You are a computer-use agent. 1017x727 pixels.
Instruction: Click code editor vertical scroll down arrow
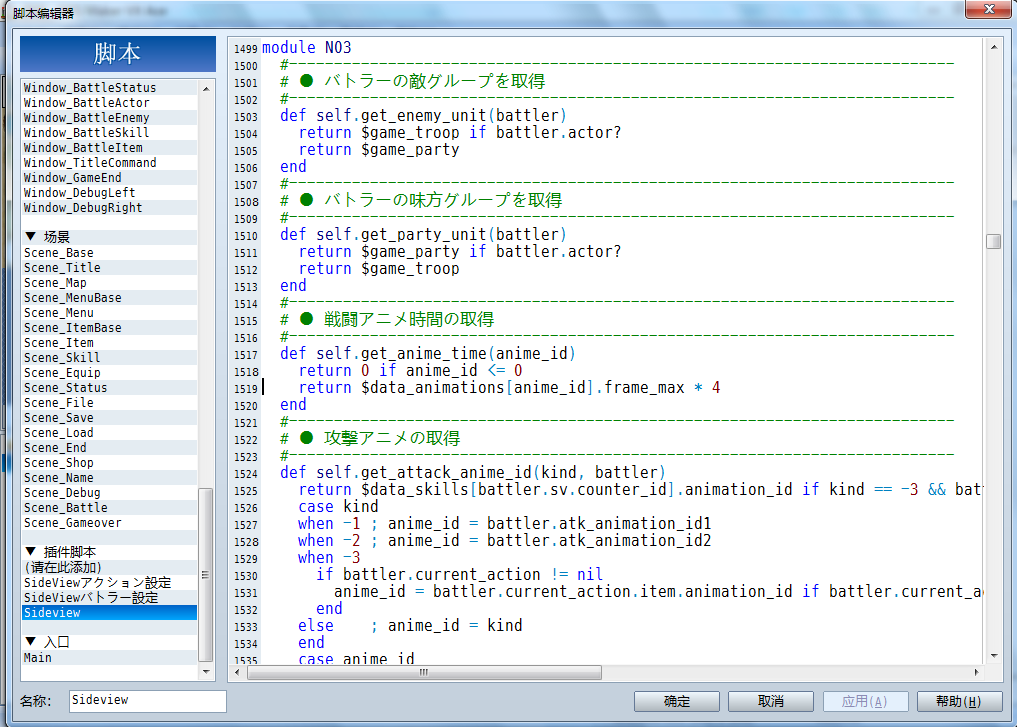pos(994,656)
